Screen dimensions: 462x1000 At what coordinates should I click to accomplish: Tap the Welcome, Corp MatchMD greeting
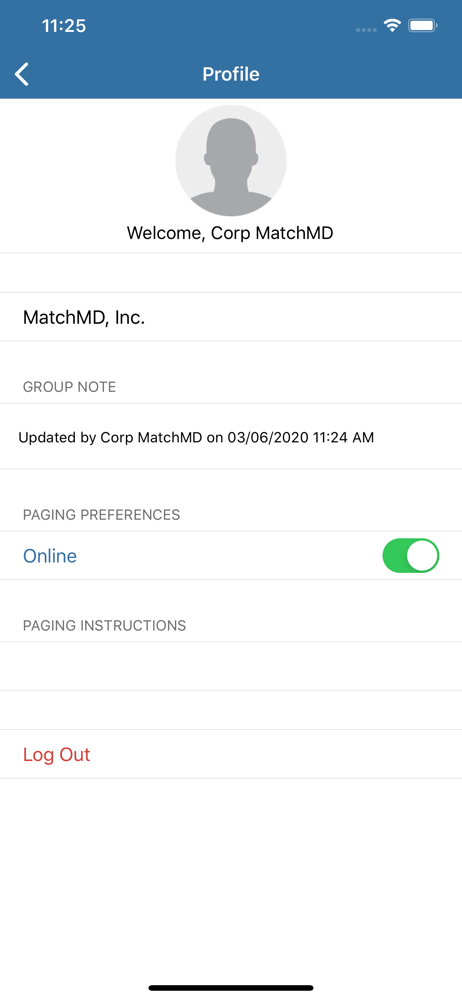click(230, 233)
